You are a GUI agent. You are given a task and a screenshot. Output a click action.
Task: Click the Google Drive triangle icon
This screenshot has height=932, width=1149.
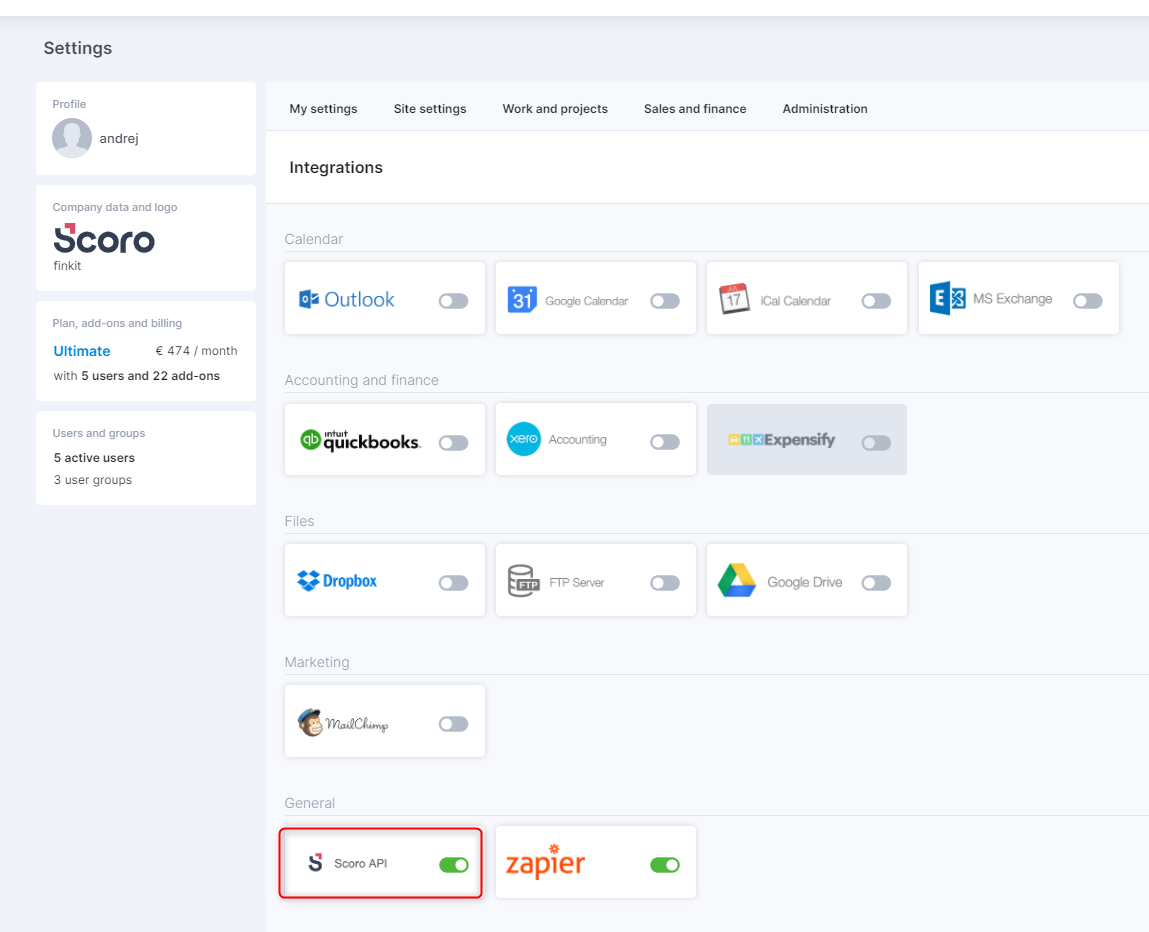point(736,580)
